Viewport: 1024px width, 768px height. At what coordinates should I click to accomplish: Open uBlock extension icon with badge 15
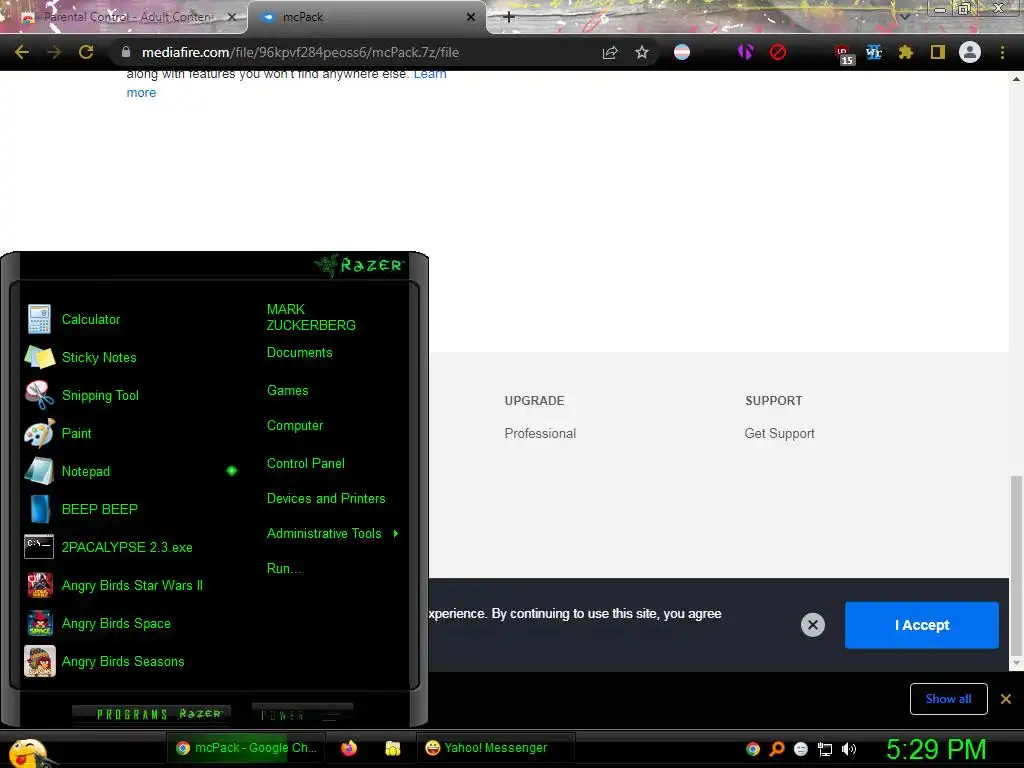pos(843,54)
